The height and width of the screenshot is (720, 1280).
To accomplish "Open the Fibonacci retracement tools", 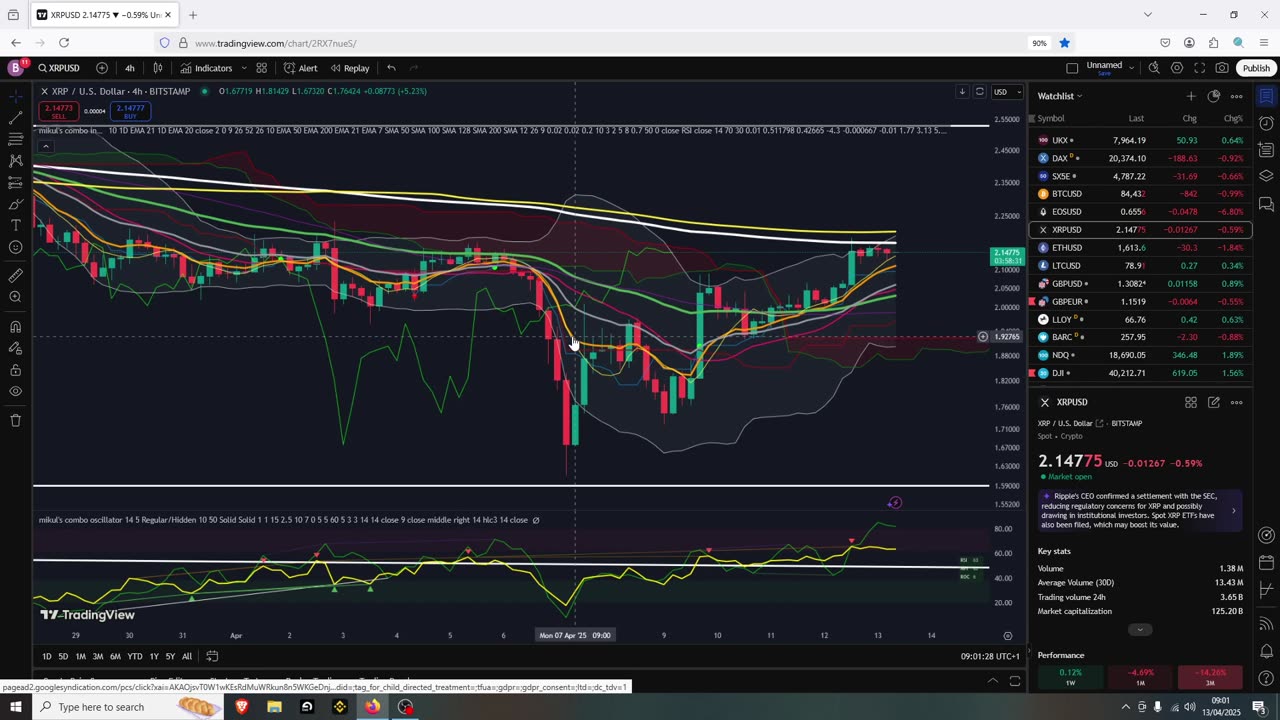I will click(x=15, y=139).
